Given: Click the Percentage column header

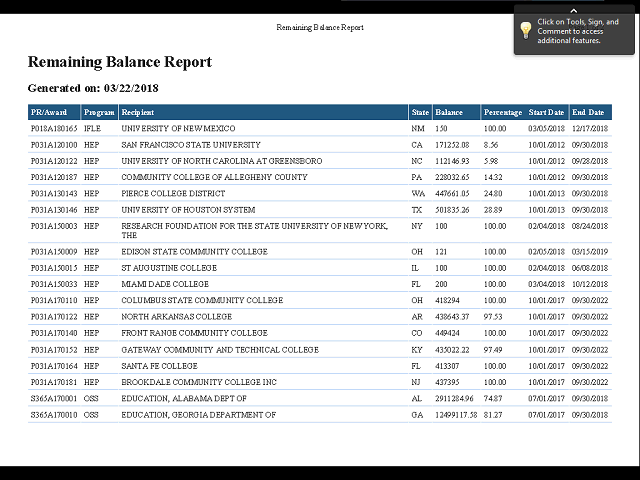Looking at the screenshot, I should 503,112.
